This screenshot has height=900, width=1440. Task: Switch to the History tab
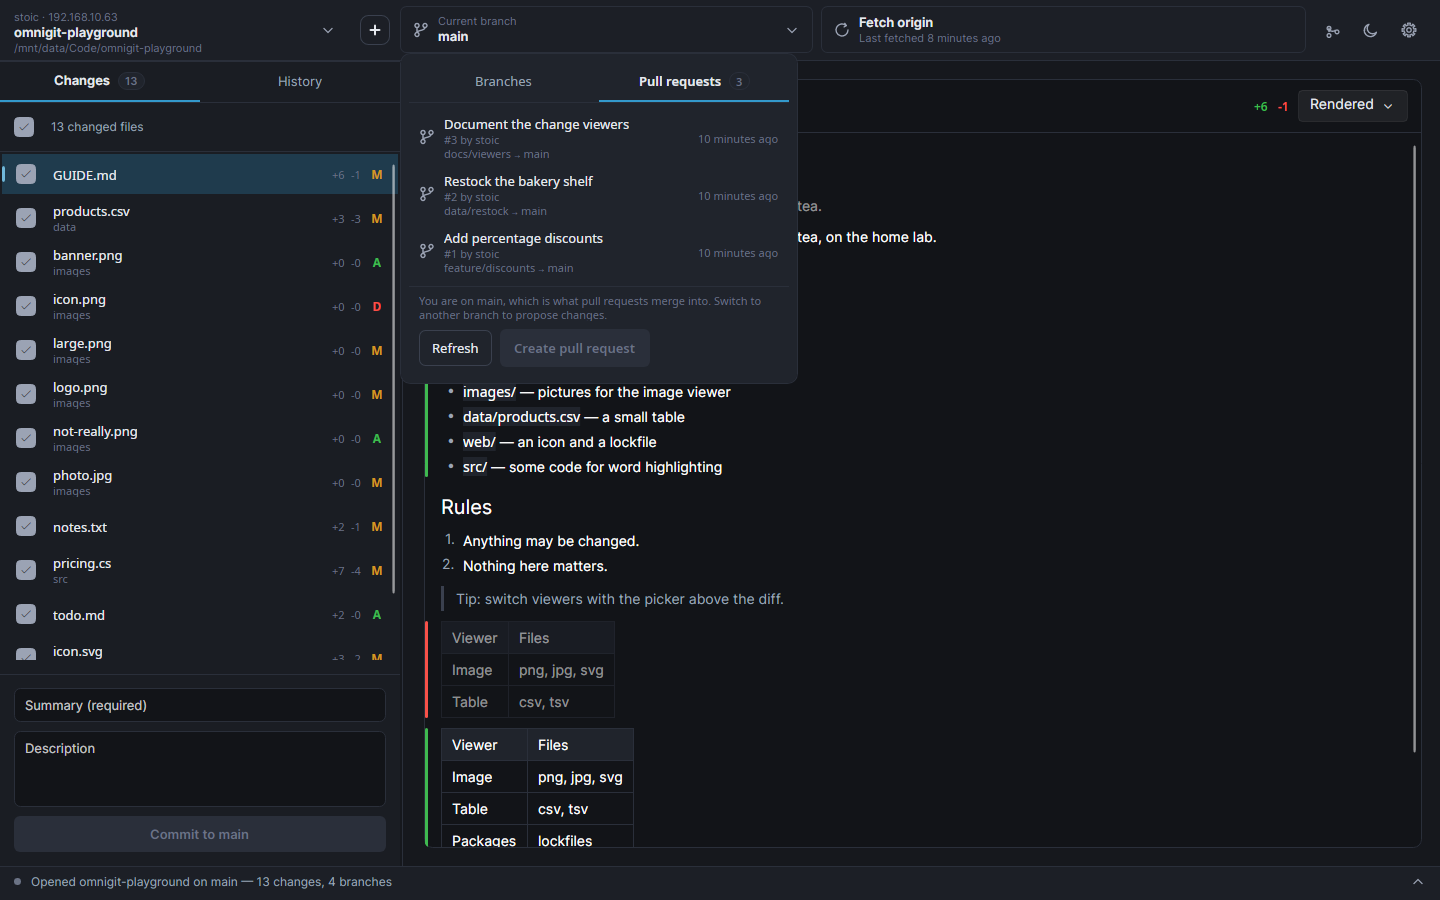pyautogui.click(x=300, y=81)
